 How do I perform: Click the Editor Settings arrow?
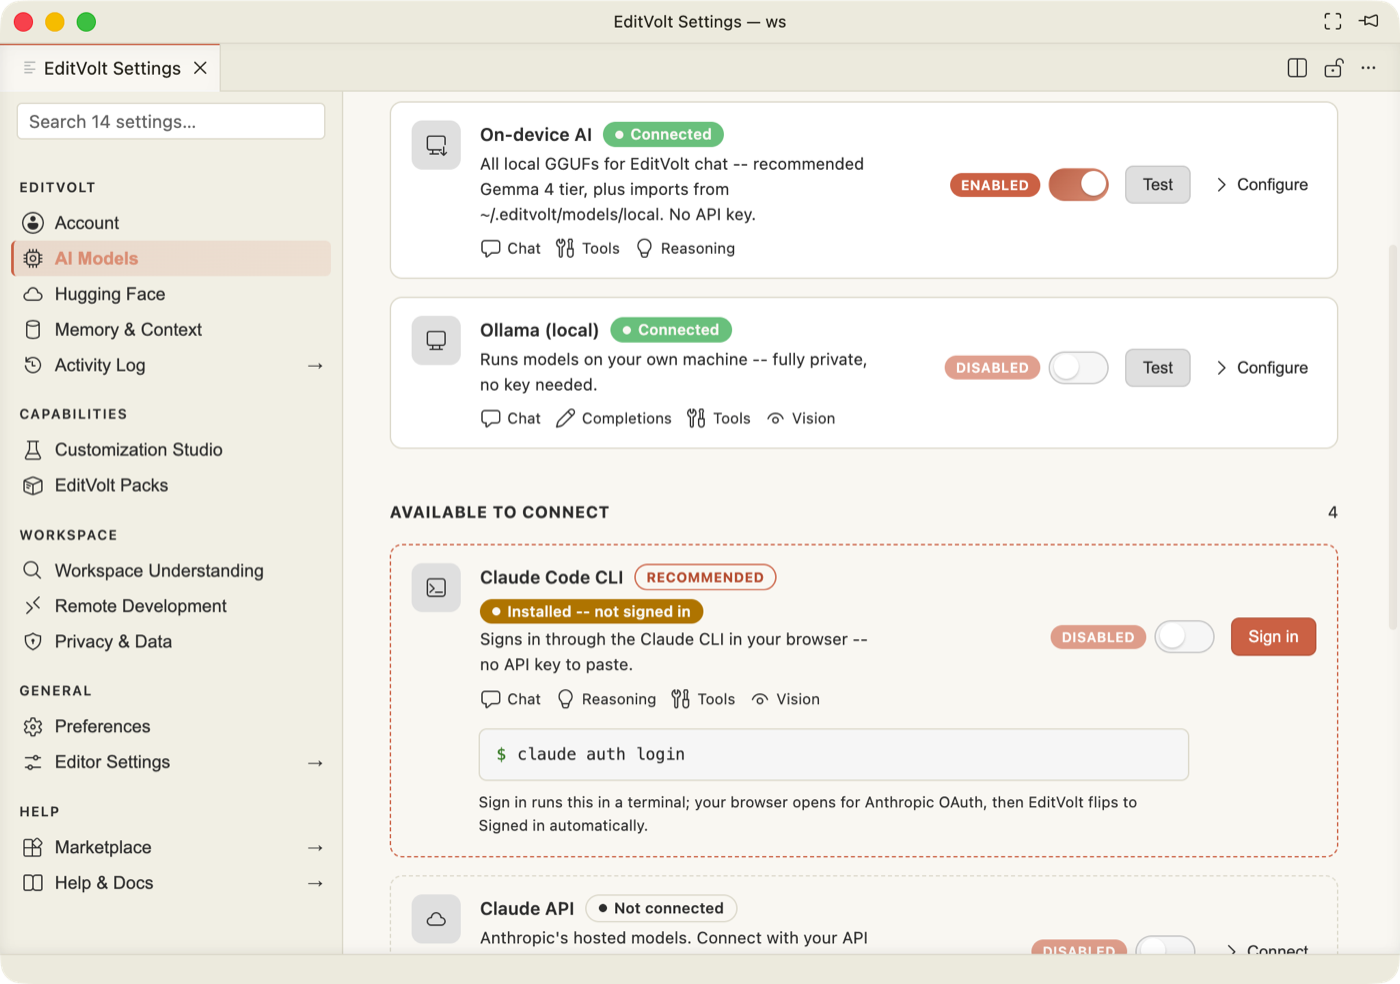[x=315, y=763]
